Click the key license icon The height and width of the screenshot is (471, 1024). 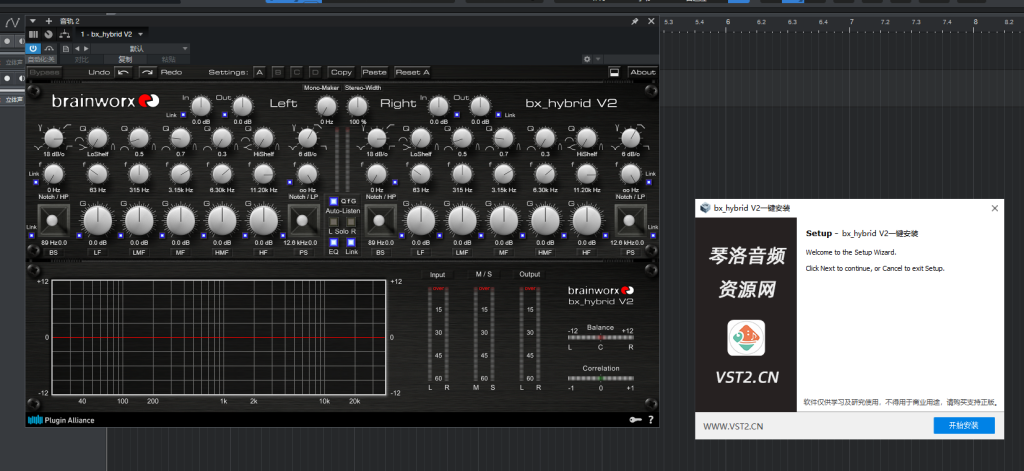635,420
